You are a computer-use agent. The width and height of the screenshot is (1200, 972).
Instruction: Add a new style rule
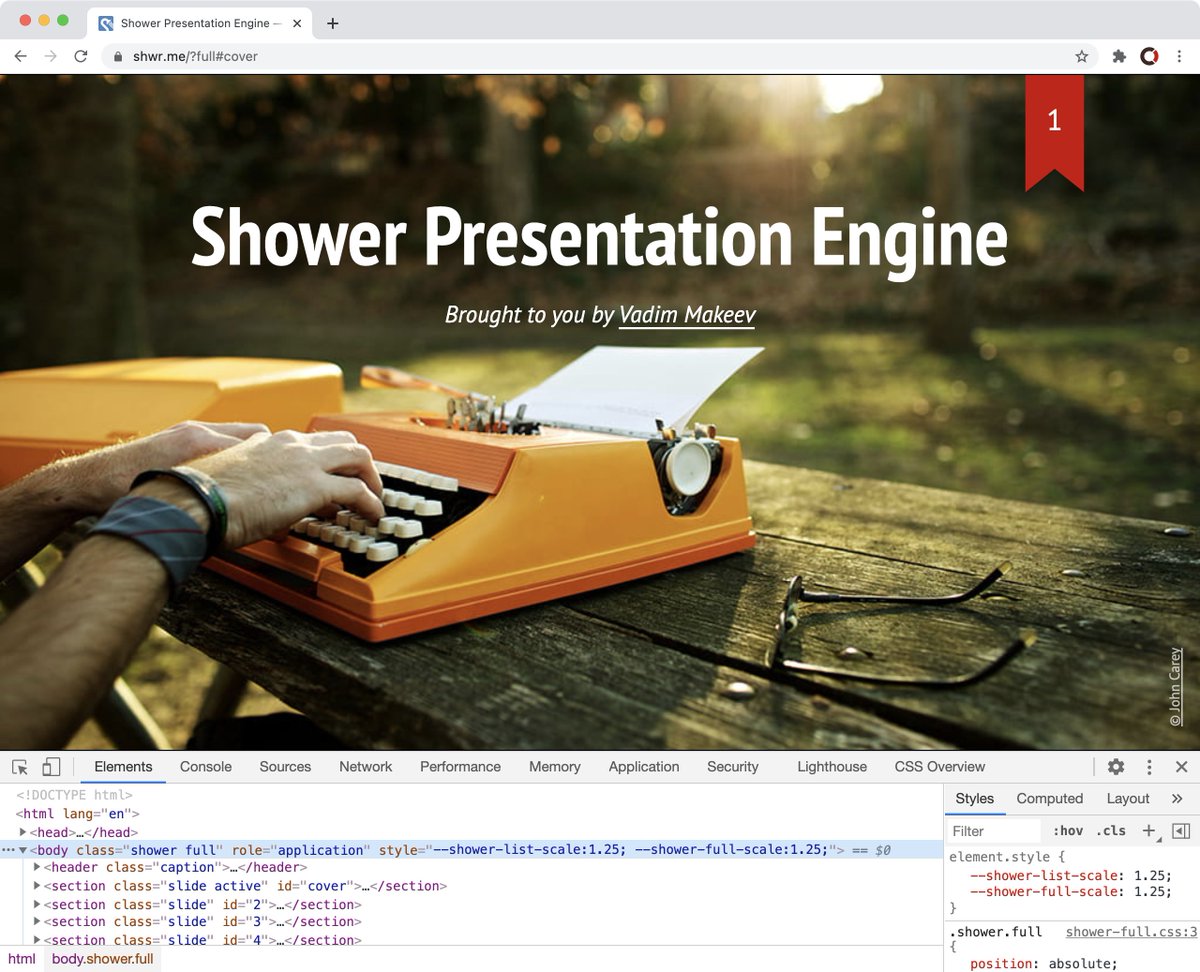(x=1149, y=830)
